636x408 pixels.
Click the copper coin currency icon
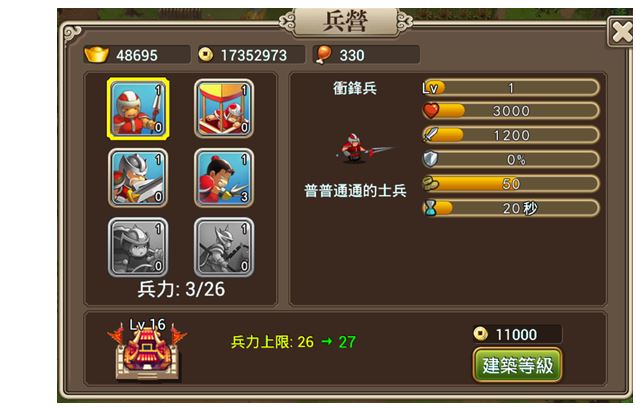click(206, 54)
